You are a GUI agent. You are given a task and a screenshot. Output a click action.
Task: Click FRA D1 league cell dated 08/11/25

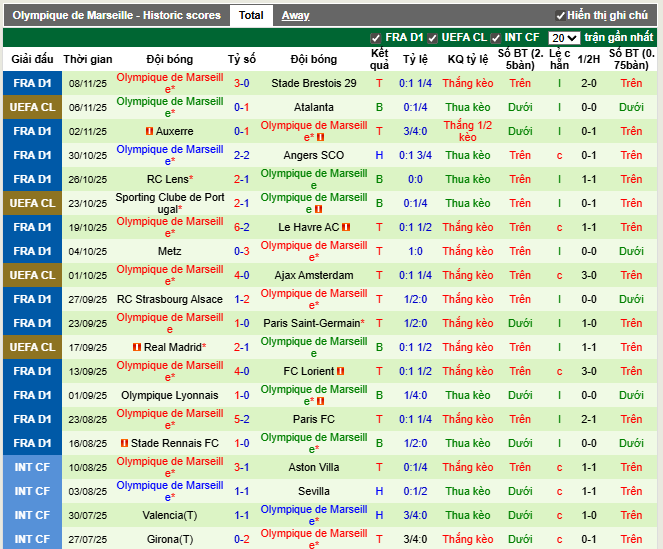(x=33, y=83)
